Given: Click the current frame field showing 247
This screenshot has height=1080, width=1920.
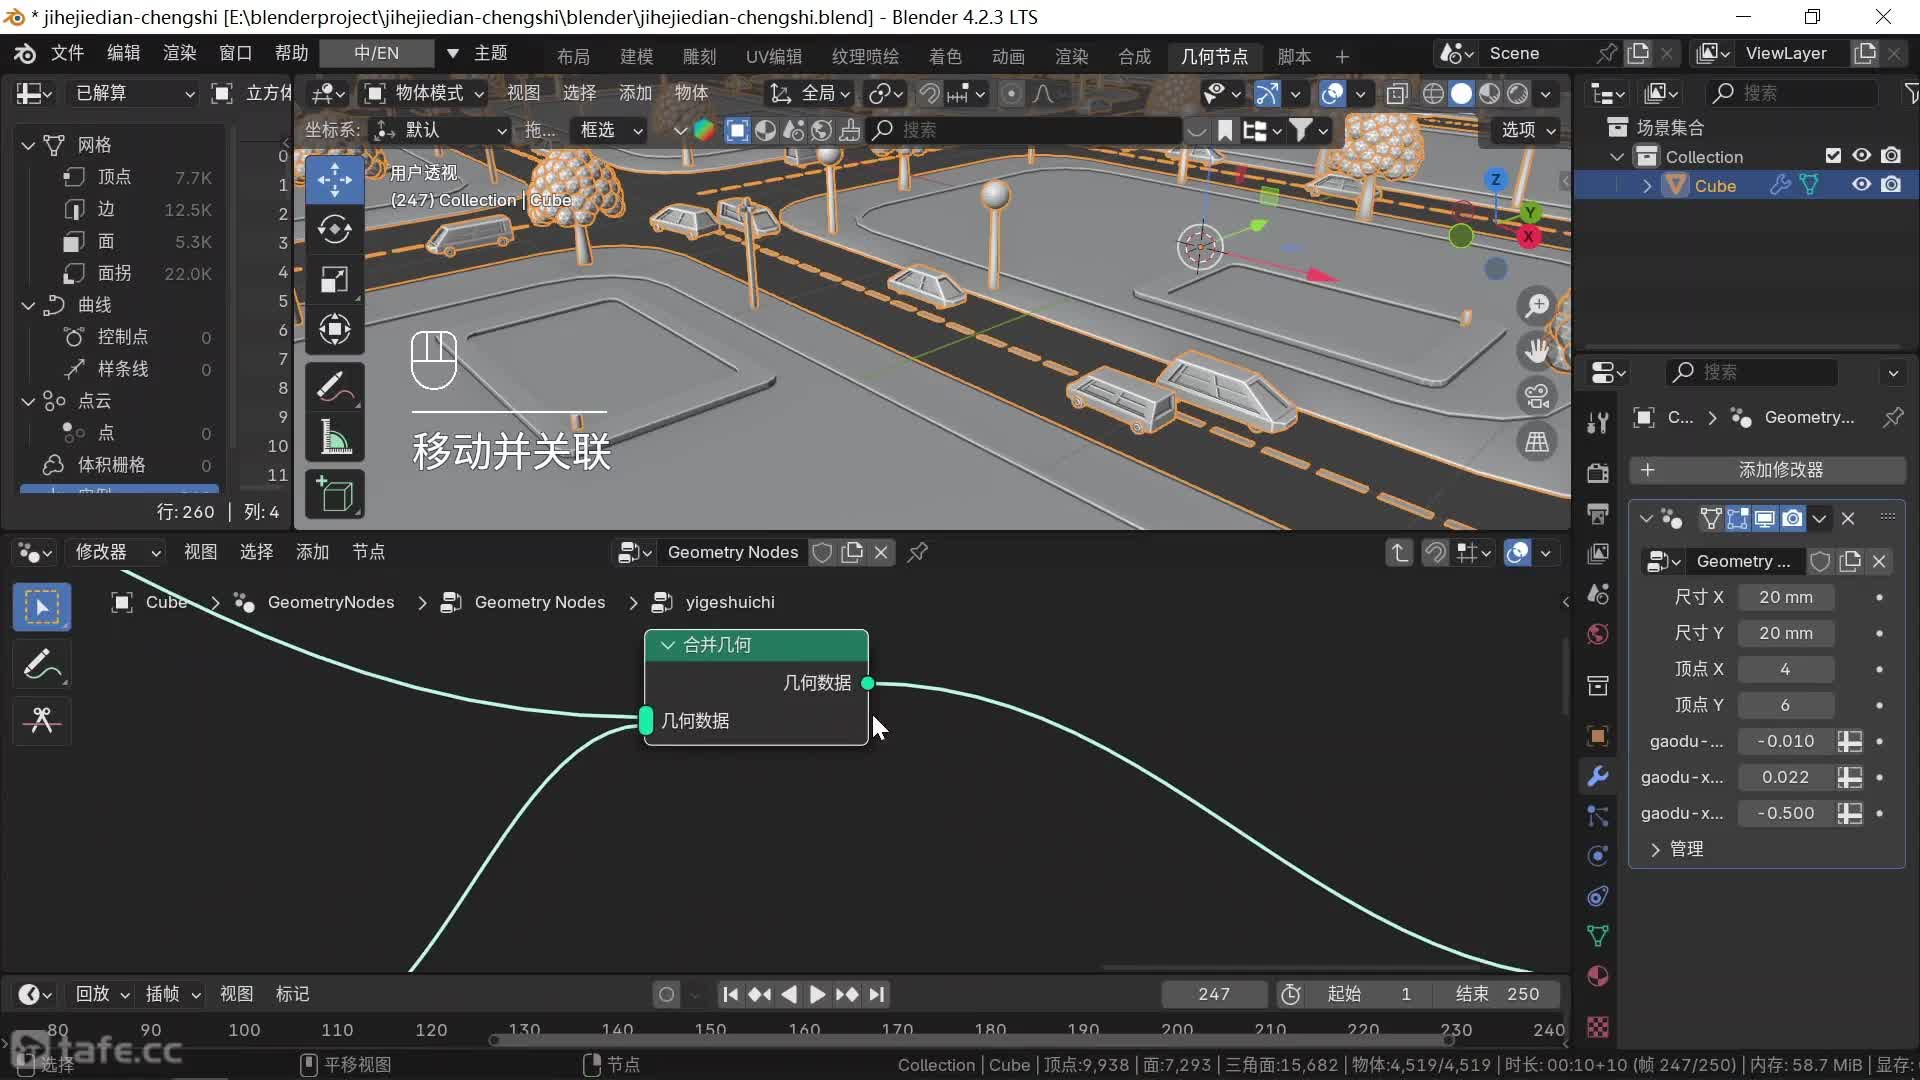Looking at the screenshot, I should (x=1213, y=994).
